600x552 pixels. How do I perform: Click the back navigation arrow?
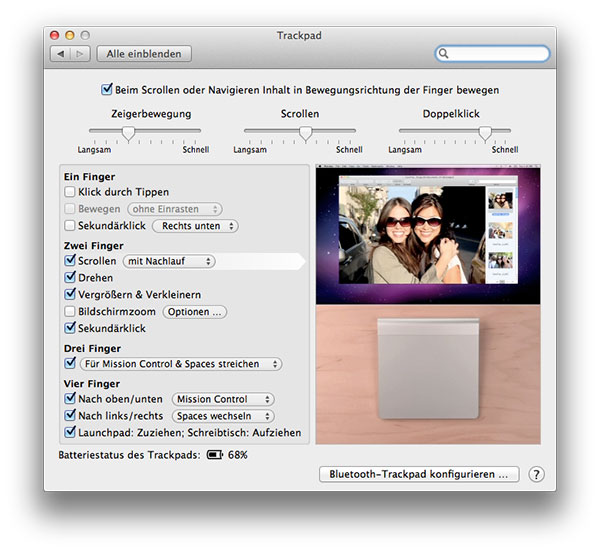(x=61, y=54)
